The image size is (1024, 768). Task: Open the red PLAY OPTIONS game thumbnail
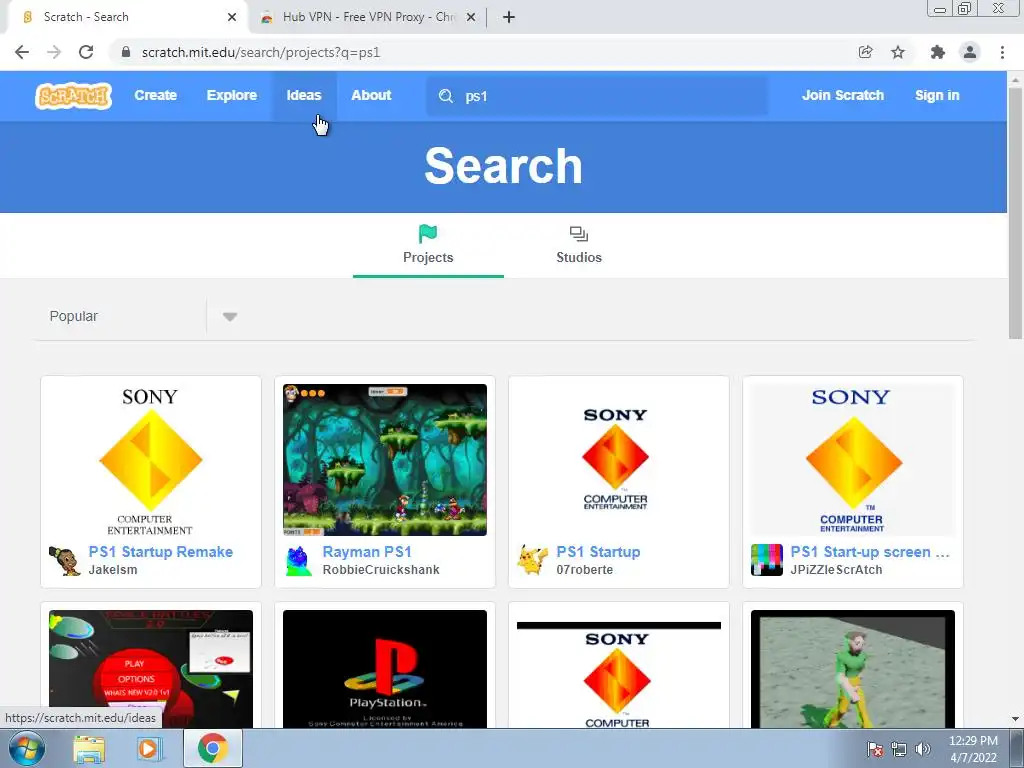coord(151,669)
